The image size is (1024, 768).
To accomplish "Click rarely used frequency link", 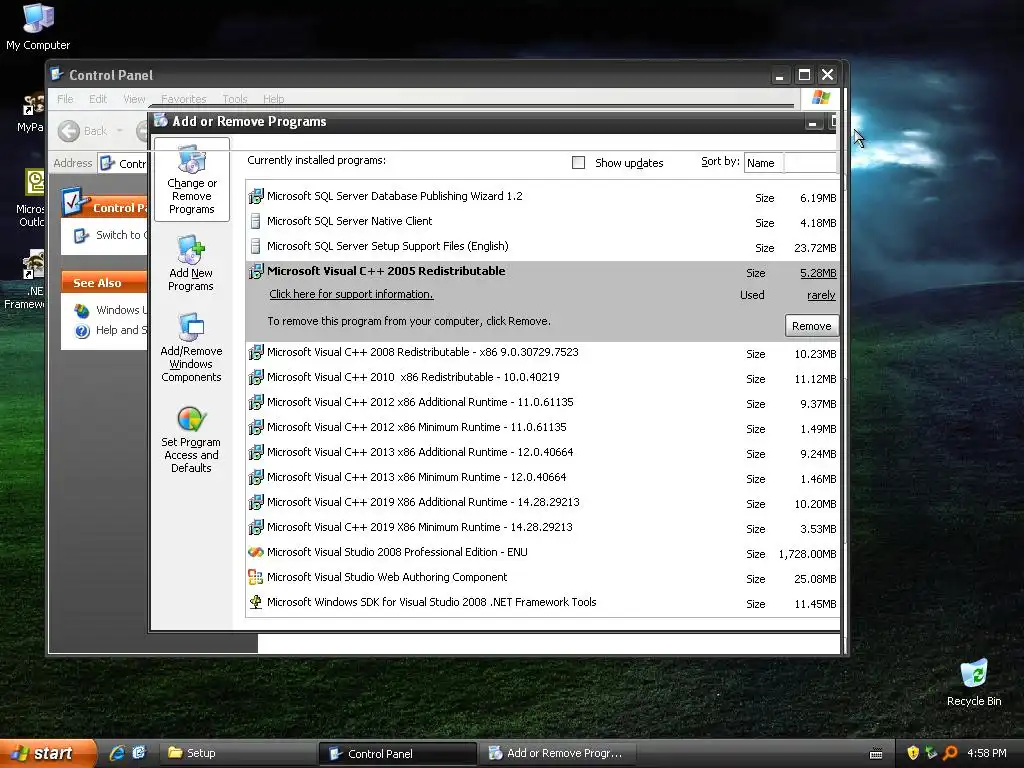I will pyautogui.click(x=821, y=295).
